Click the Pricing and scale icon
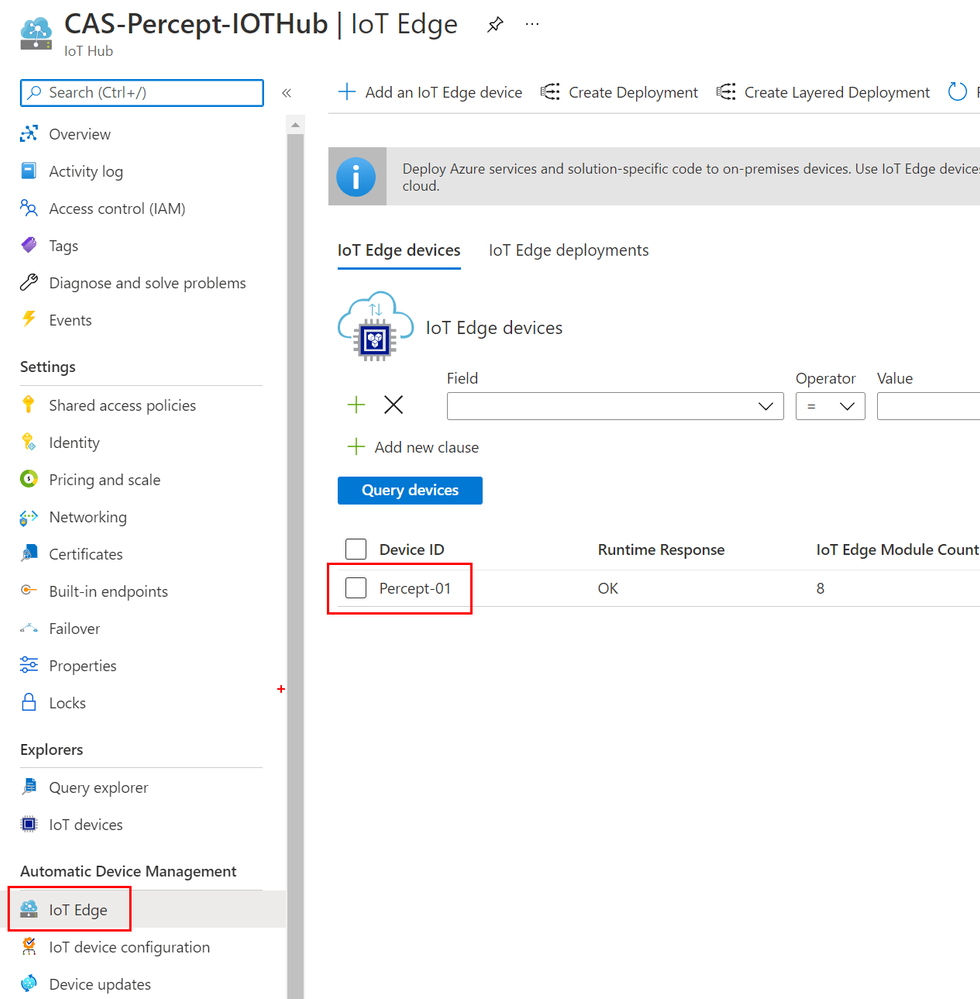Image resolution: width=980 pixels, height=999 pixels. click(x=29, y=478)
